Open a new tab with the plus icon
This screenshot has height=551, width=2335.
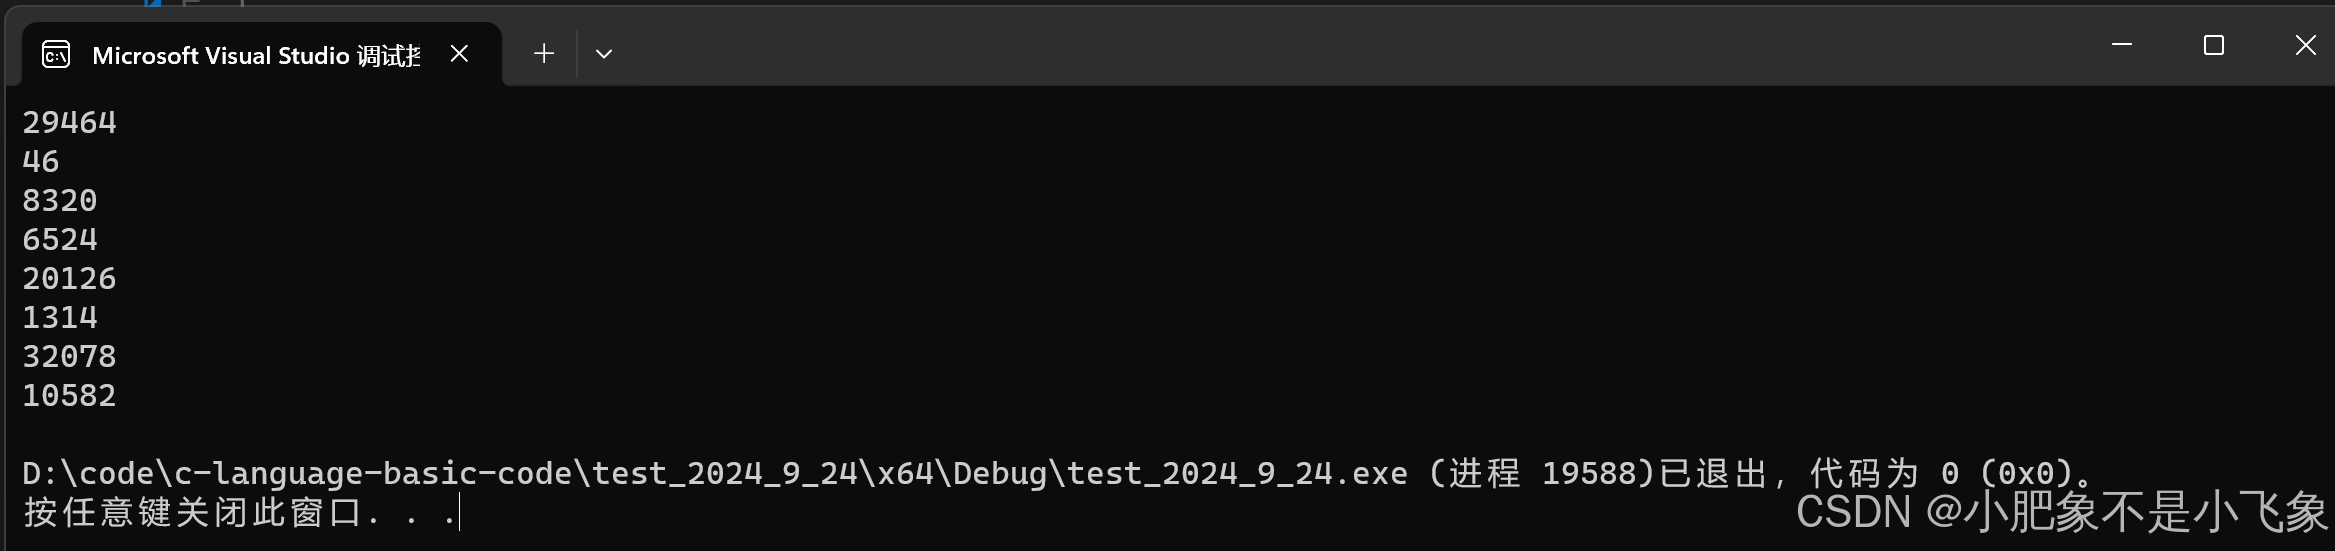tap(544, 54)
